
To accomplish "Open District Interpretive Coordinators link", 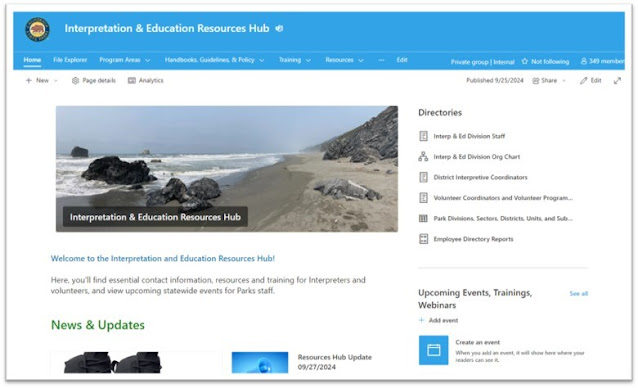I will click(480, 177).
